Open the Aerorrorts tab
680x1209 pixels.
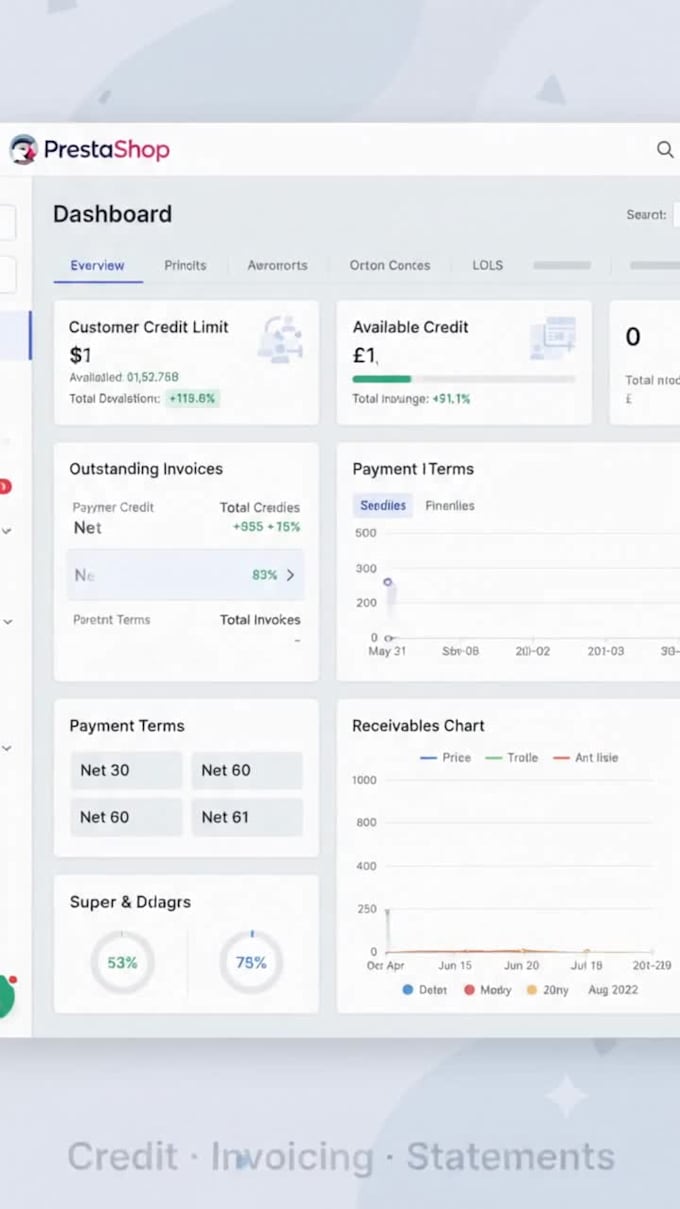(278, 266)
